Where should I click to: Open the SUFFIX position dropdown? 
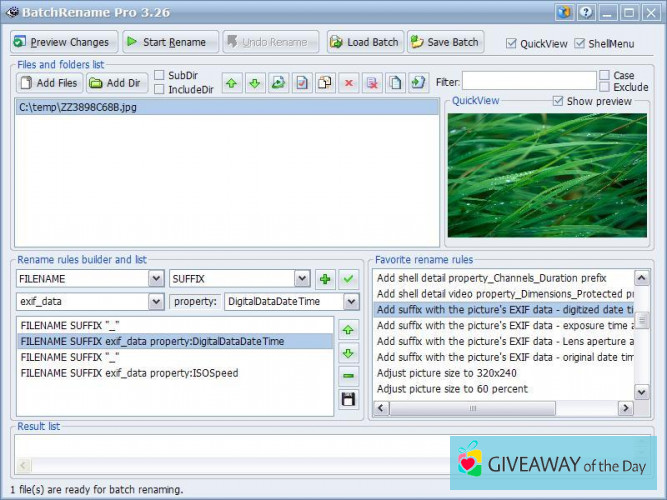[x=301, y=279]
